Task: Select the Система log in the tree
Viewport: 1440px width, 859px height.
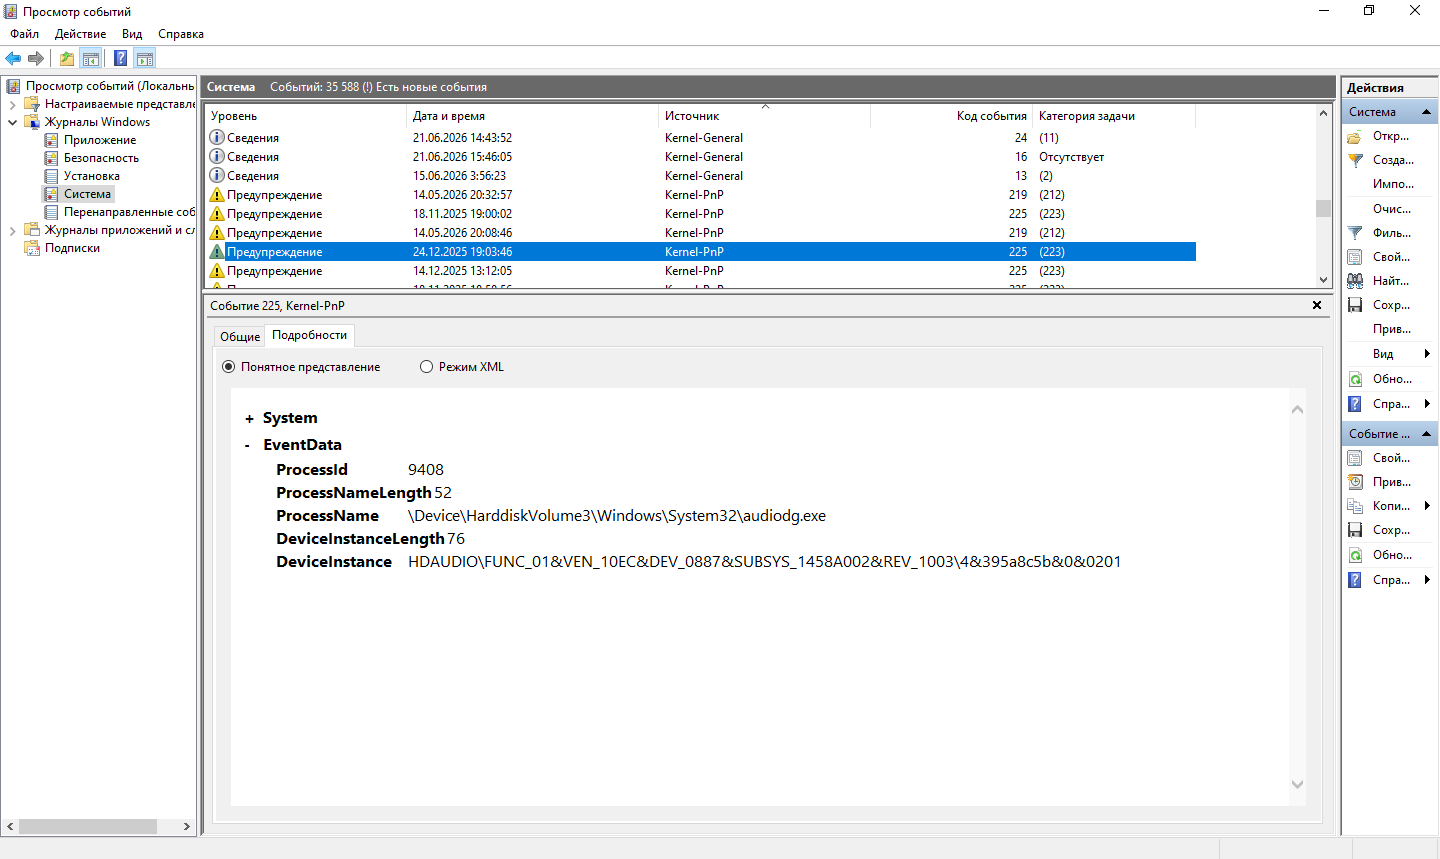Action: [88, 194]
